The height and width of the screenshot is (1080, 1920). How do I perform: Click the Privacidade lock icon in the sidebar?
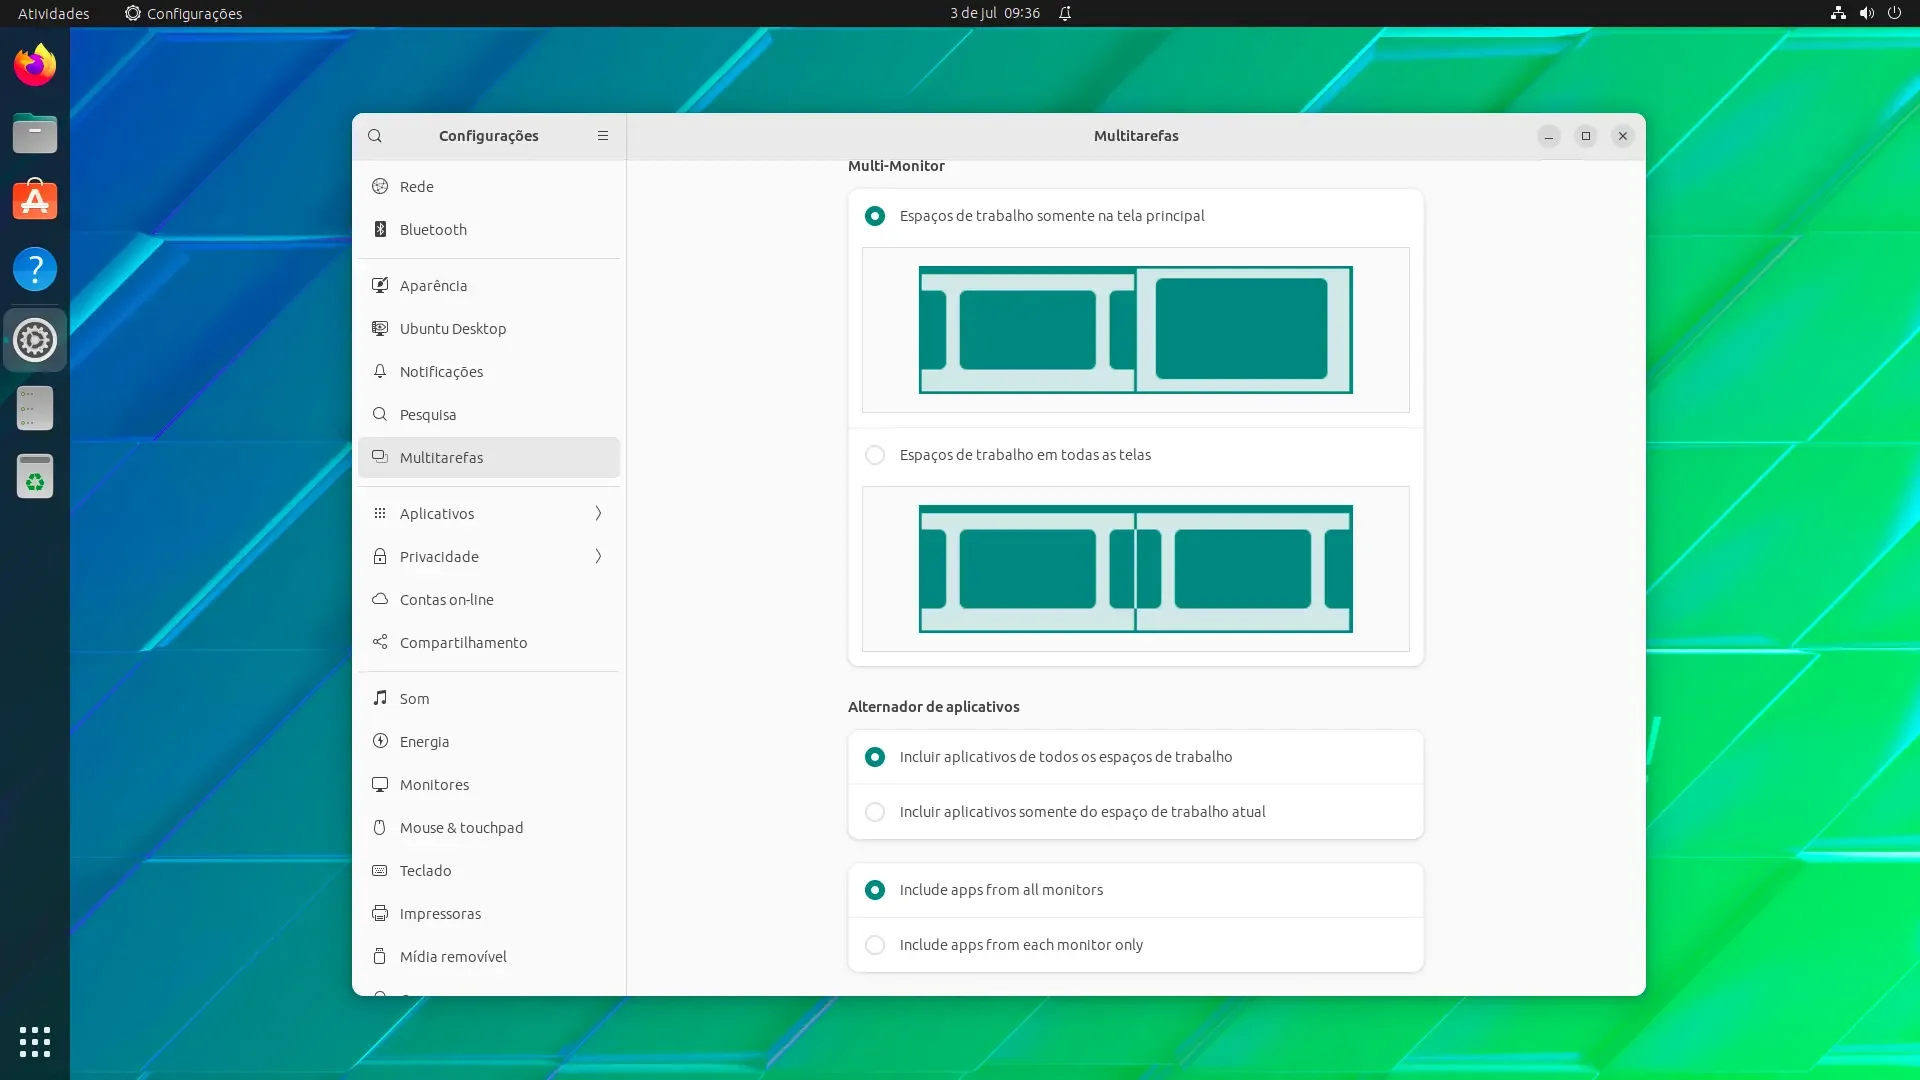380,556
